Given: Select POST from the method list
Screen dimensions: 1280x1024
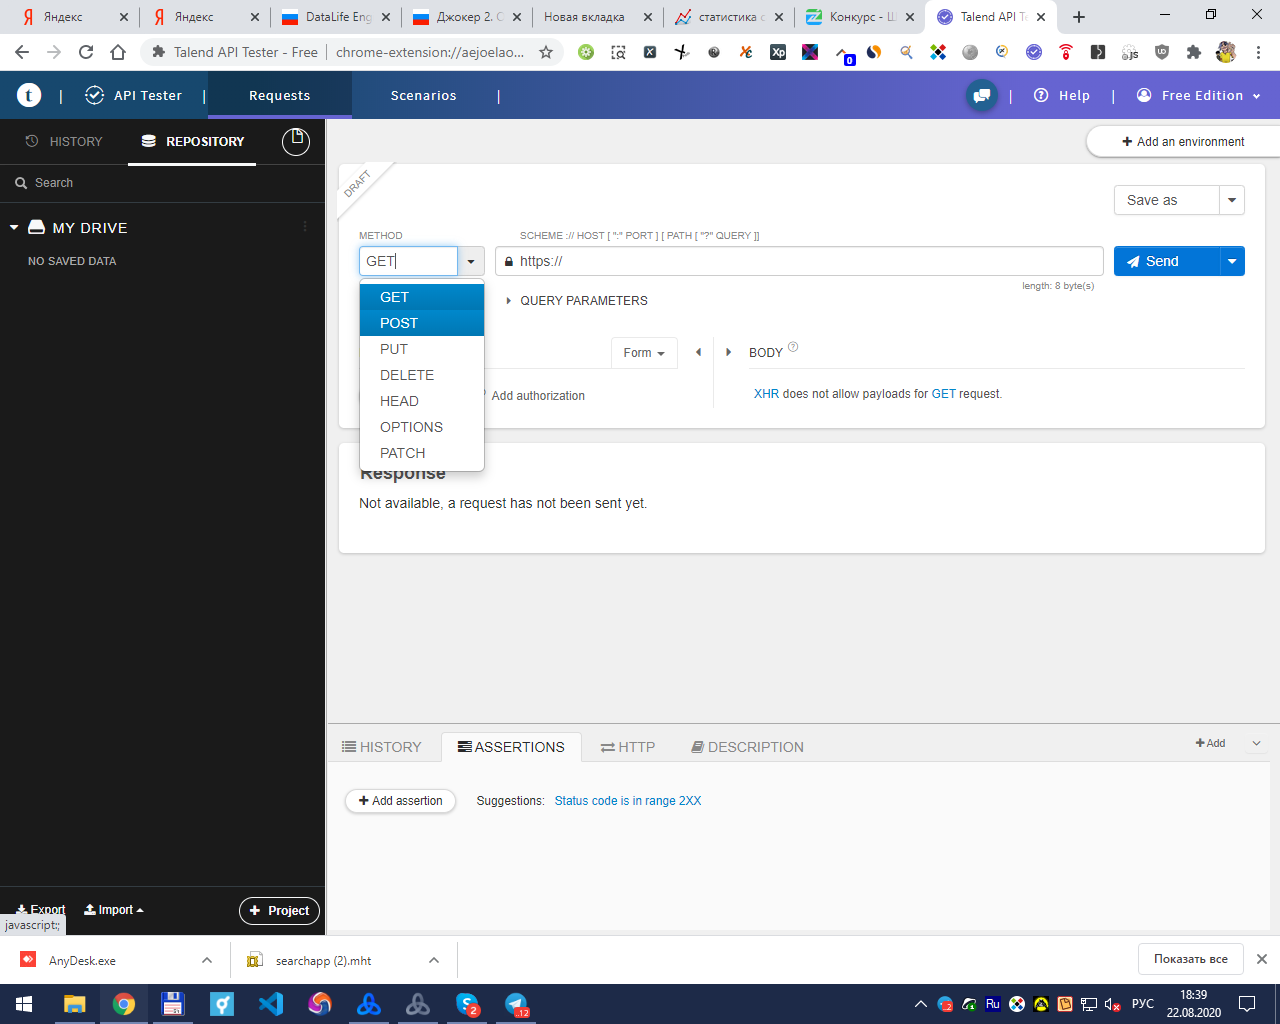Looking at the screenshot, I should coord(422,323).
